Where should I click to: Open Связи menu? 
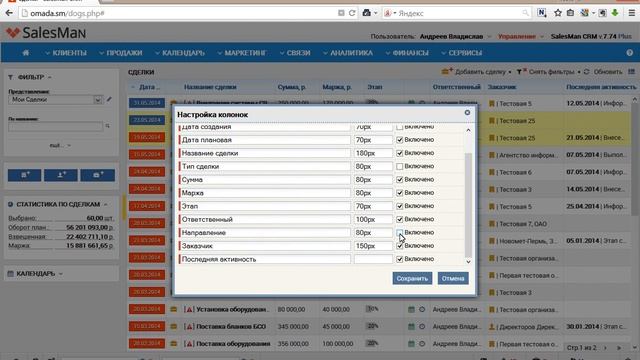[295, 53]
